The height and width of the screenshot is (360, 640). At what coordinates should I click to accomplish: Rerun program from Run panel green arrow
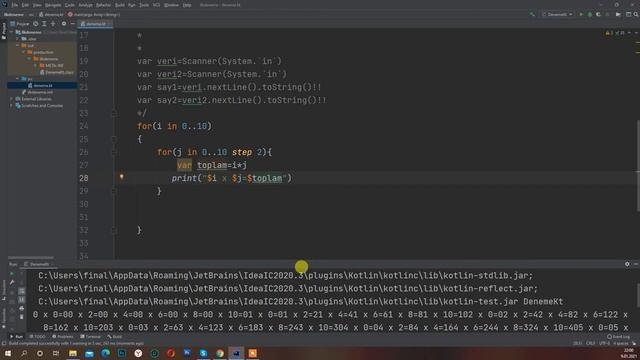click(x=12, y=273)
